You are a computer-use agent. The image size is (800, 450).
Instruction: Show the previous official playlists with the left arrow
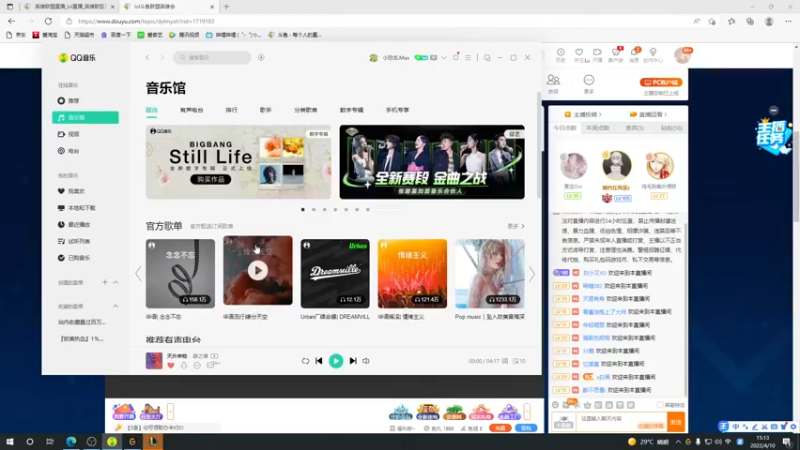point(138,274)
